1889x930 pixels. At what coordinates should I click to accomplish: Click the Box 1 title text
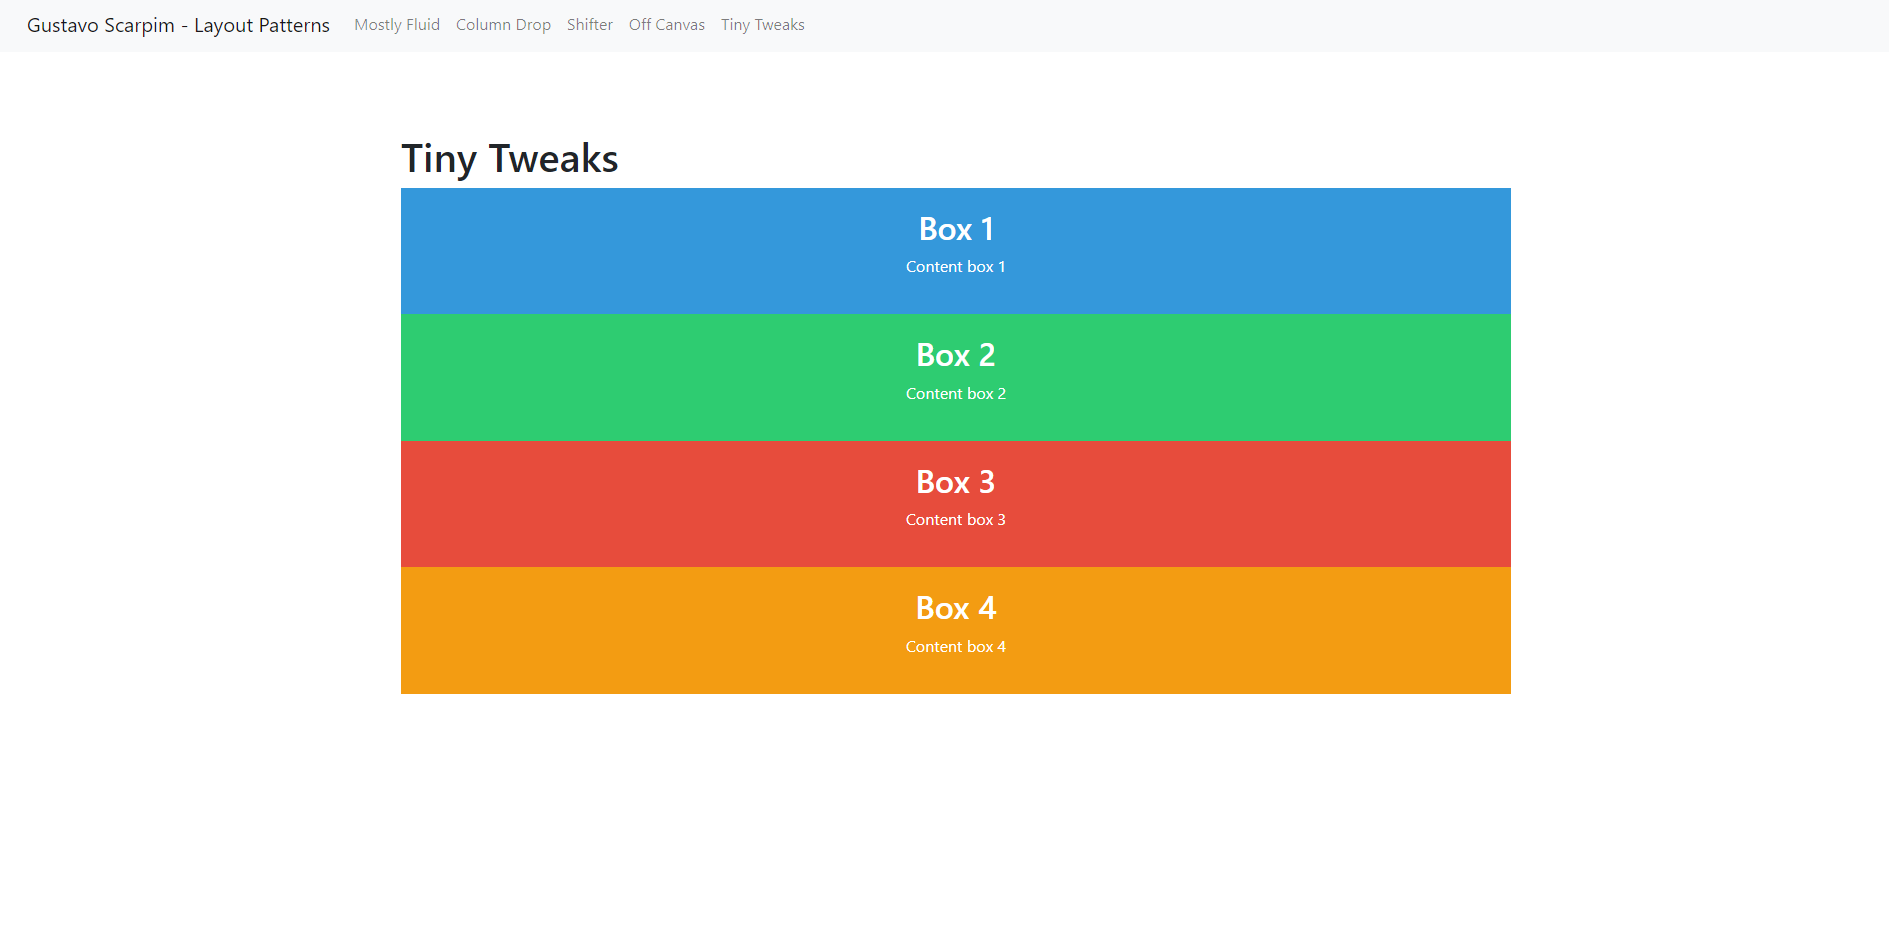point(955,229)
